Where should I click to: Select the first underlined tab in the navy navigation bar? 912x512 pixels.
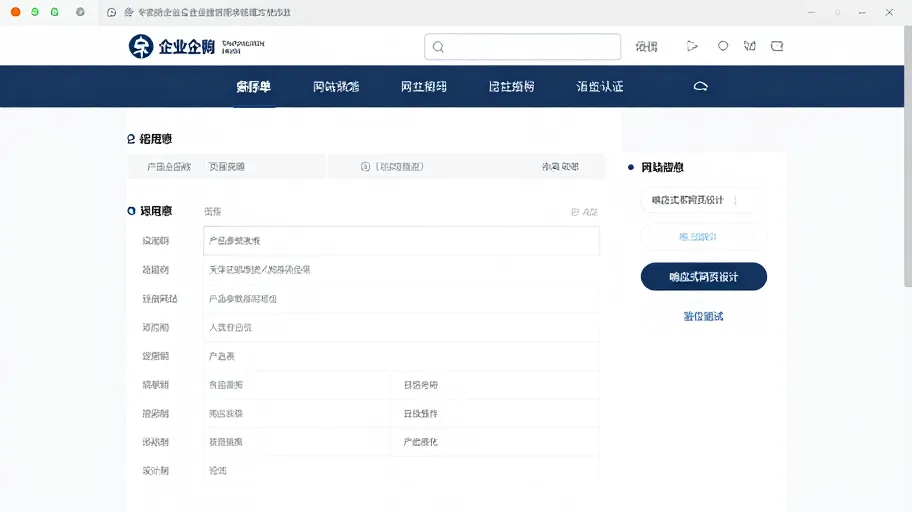(254, 87)
